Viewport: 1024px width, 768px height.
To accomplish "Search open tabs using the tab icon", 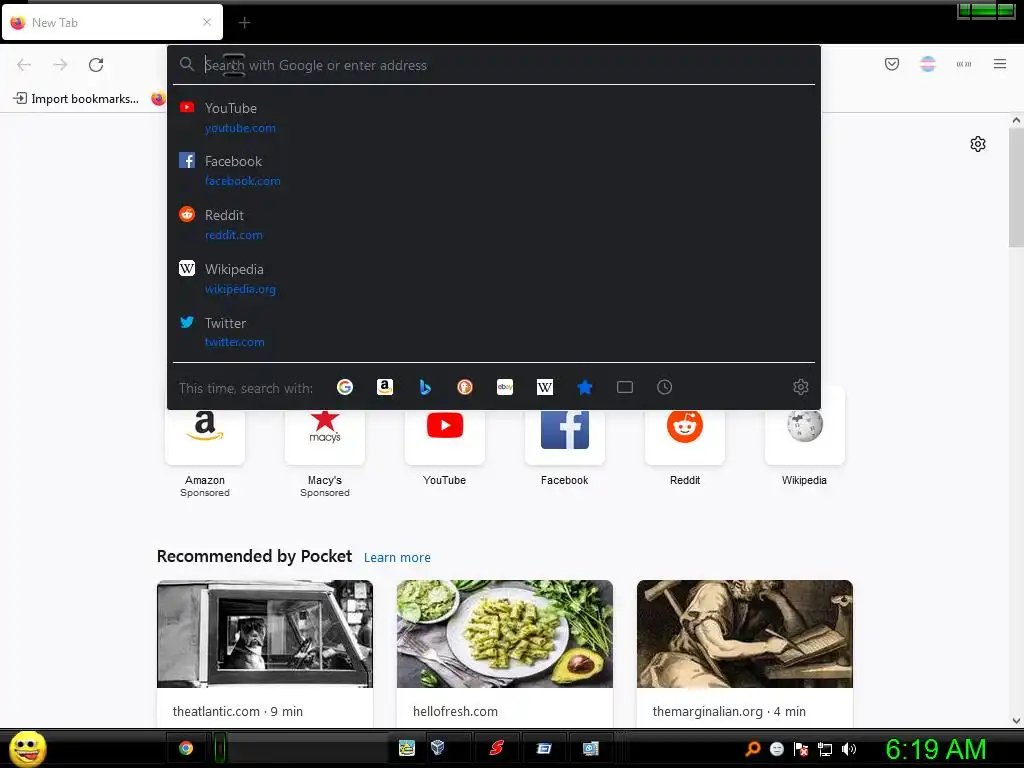I will 625,387.
